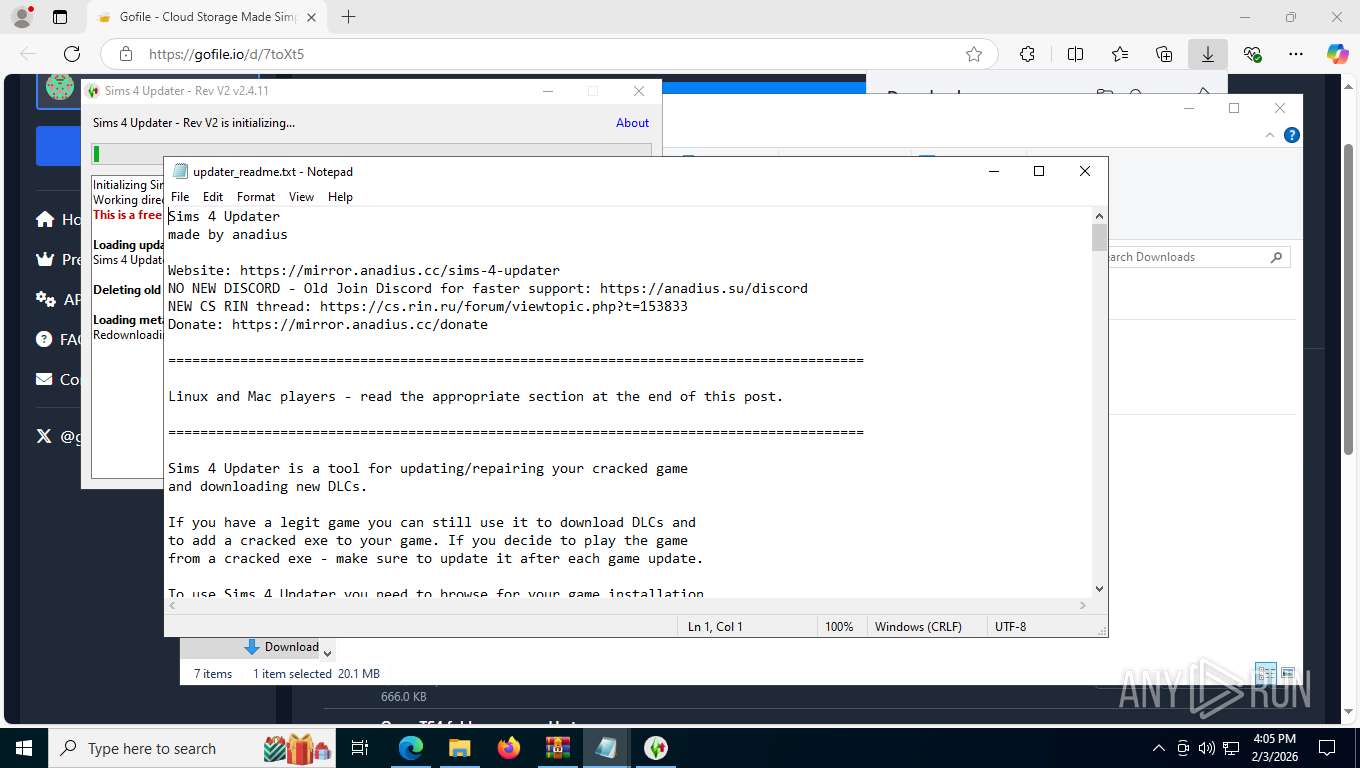Screen dimensions: 1360x768
Task: Click the browser profile avatar
Action: tap(21, 17)
